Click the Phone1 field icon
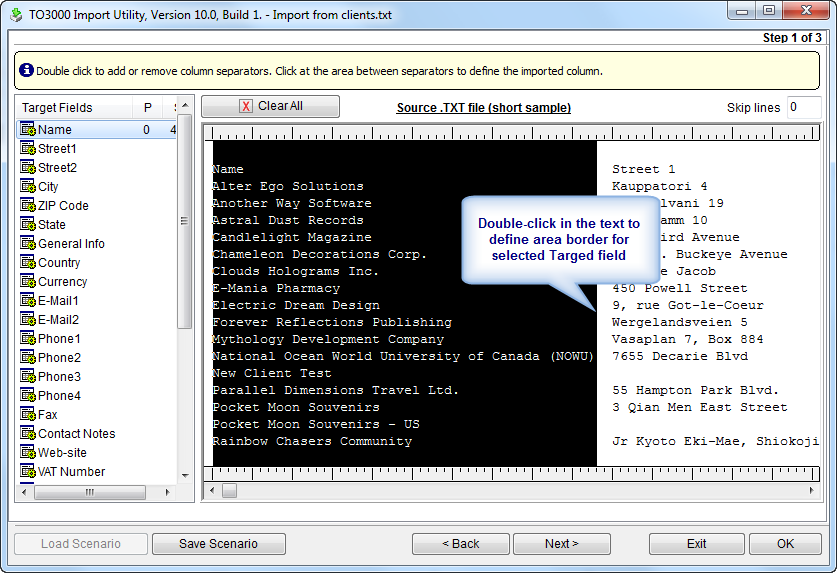 tap(28, 338)
